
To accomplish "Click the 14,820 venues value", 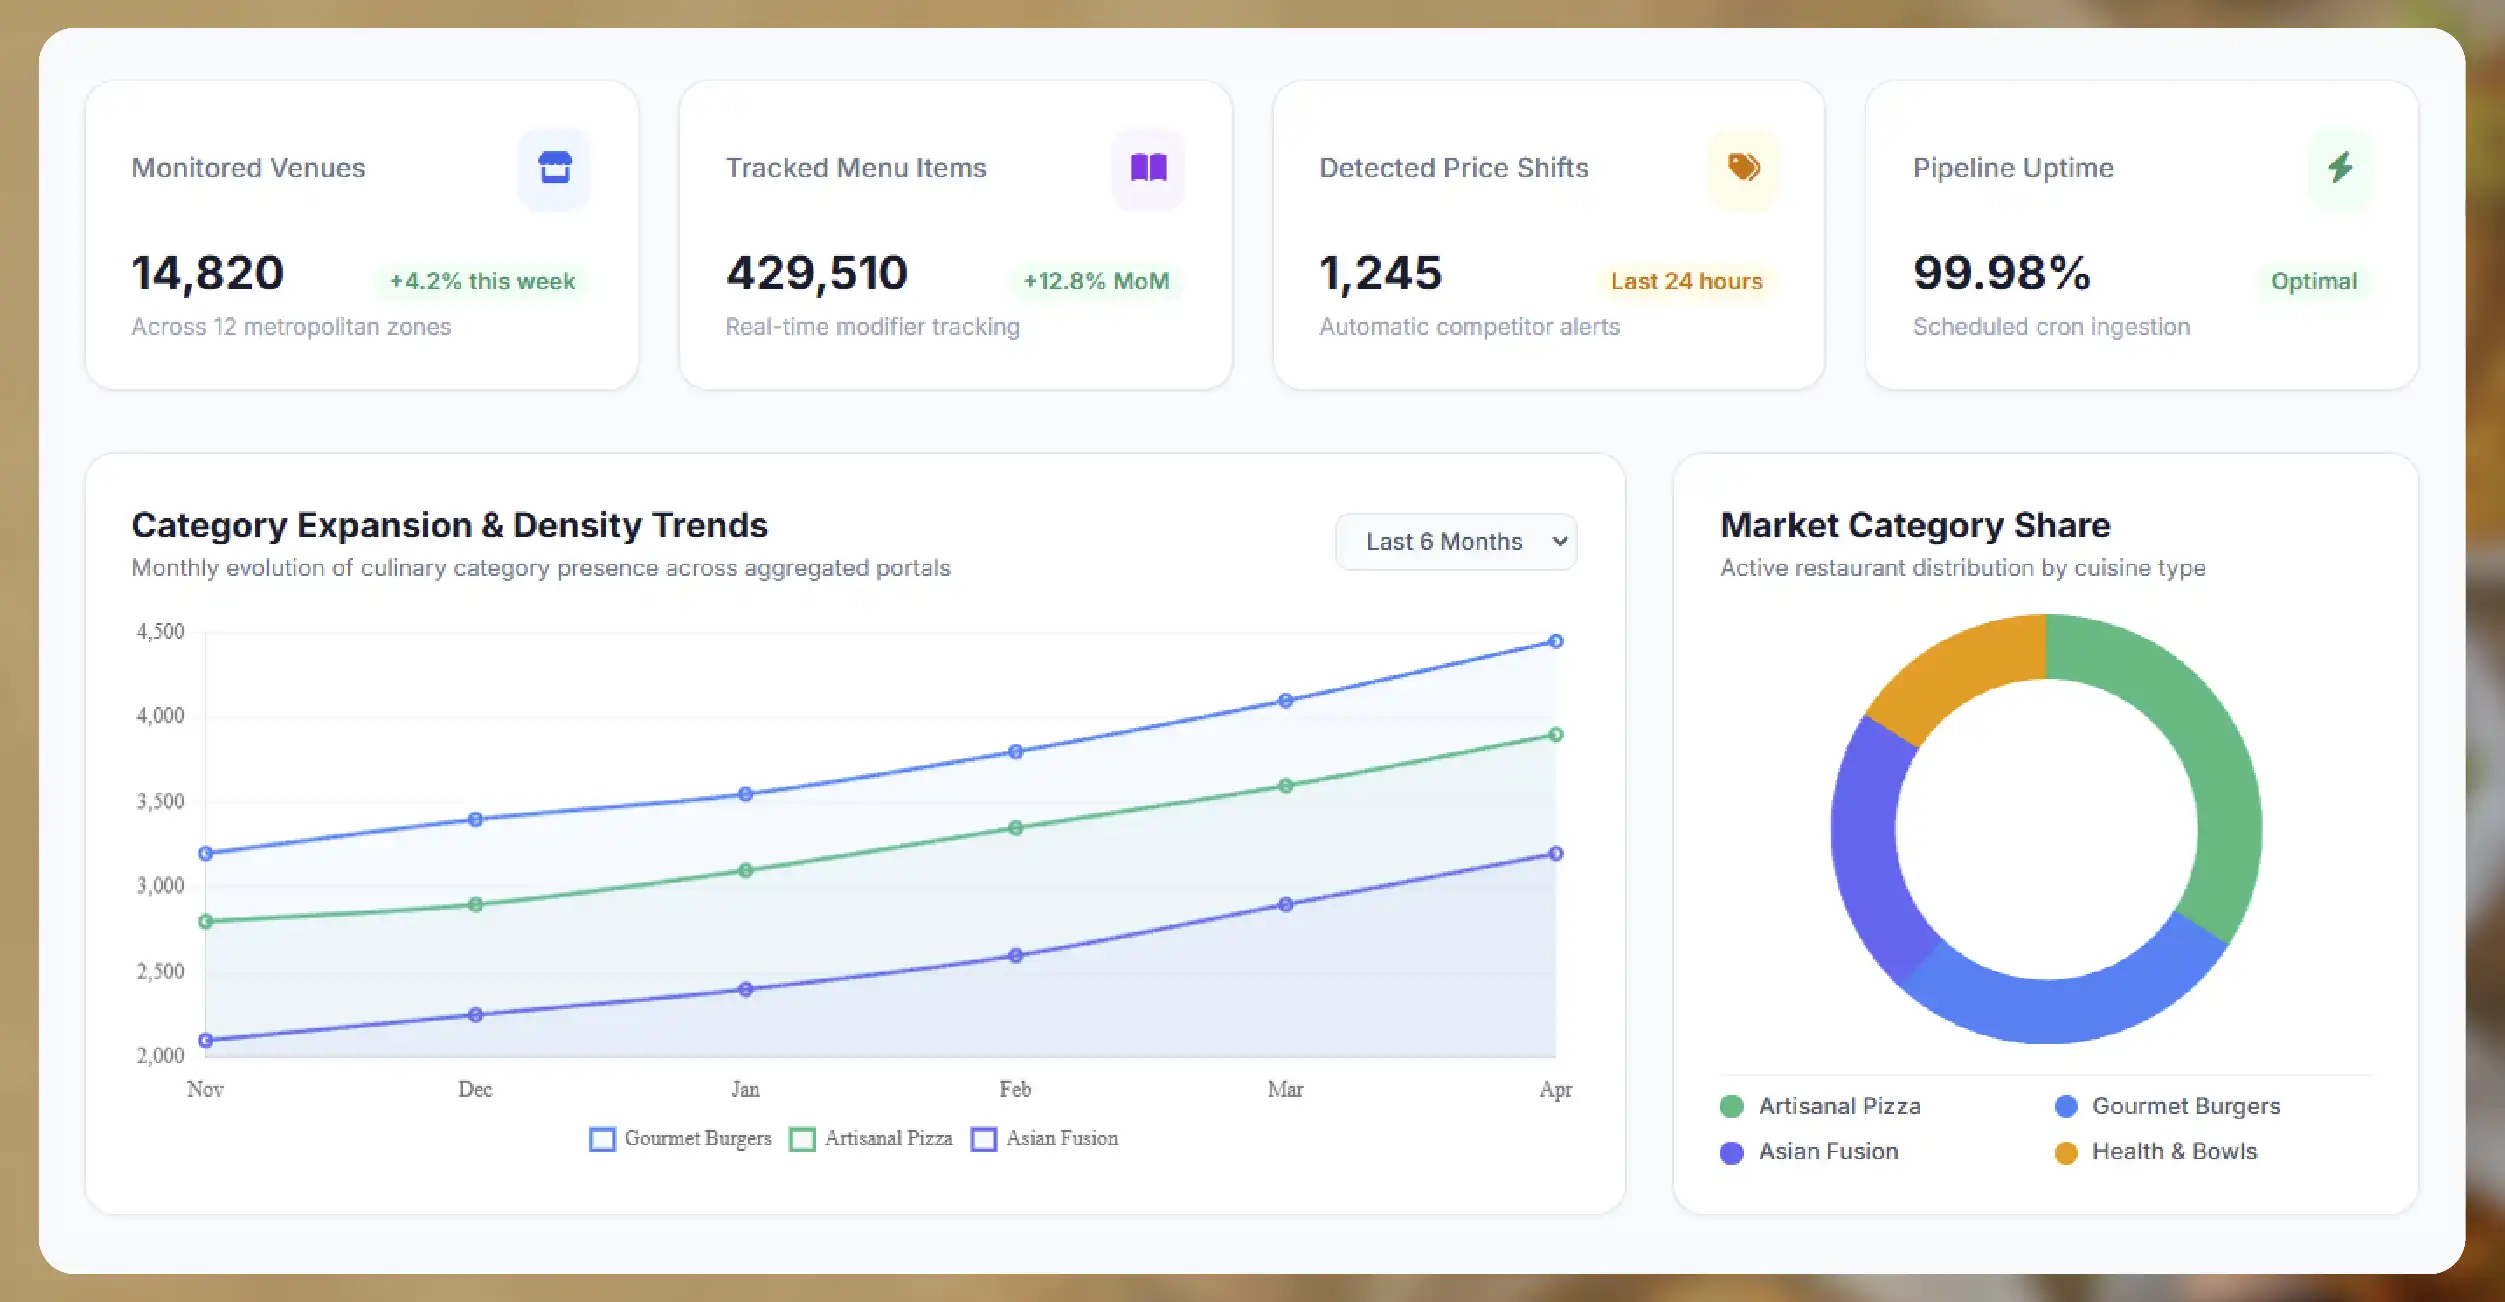I will [208, 273].
